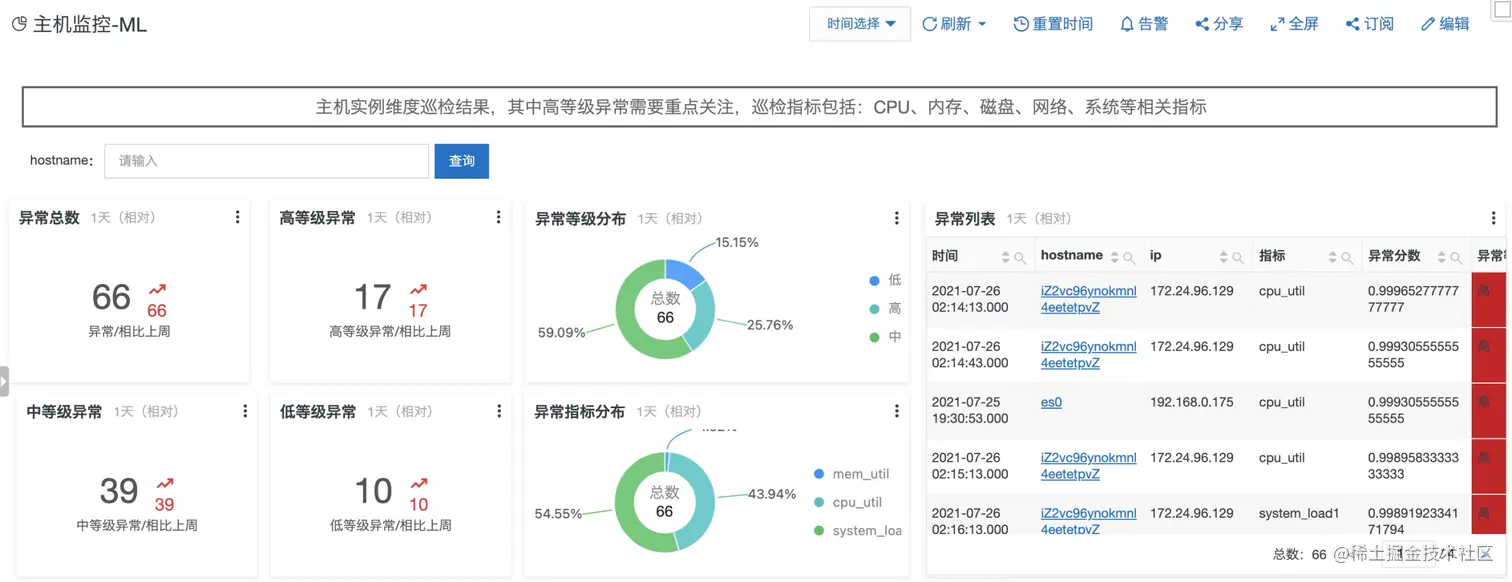Screen dimensions: 1512x582
Task: Sort the 指标 column
Action: [x=1331, y=257]
